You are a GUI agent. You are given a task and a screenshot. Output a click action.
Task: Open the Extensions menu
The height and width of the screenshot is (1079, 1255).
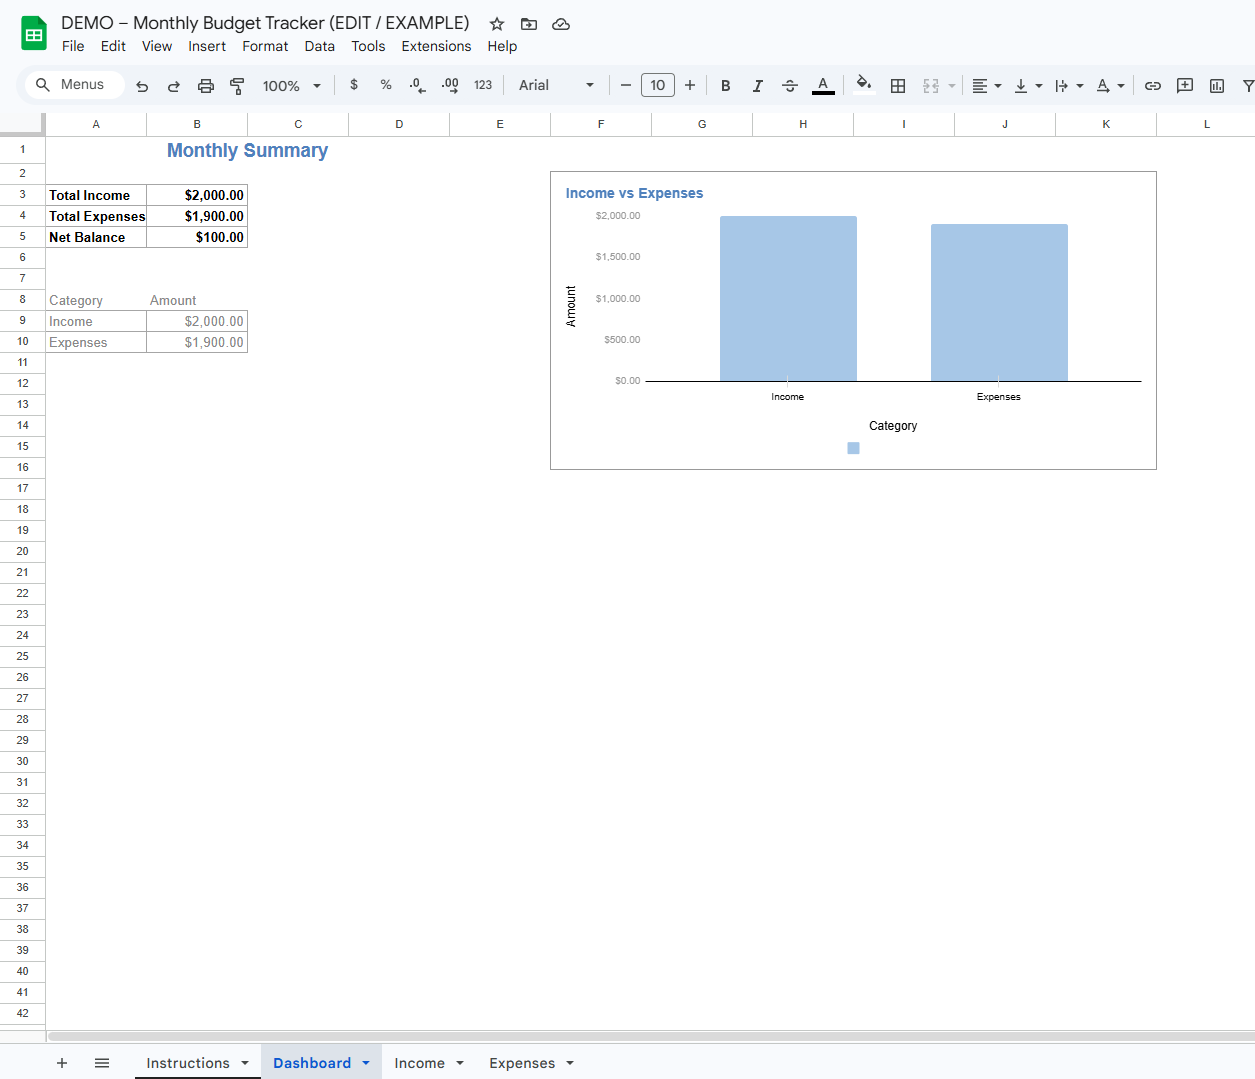point(436,46)
